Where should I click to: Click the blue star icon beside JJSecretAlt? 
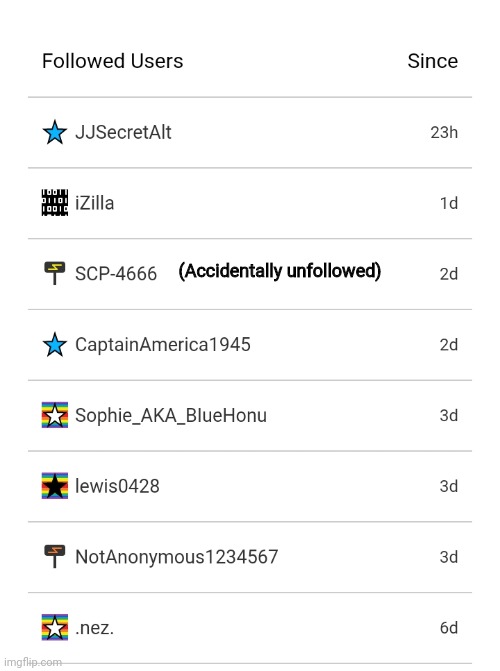pyautogui.click(x=55, y=132)
